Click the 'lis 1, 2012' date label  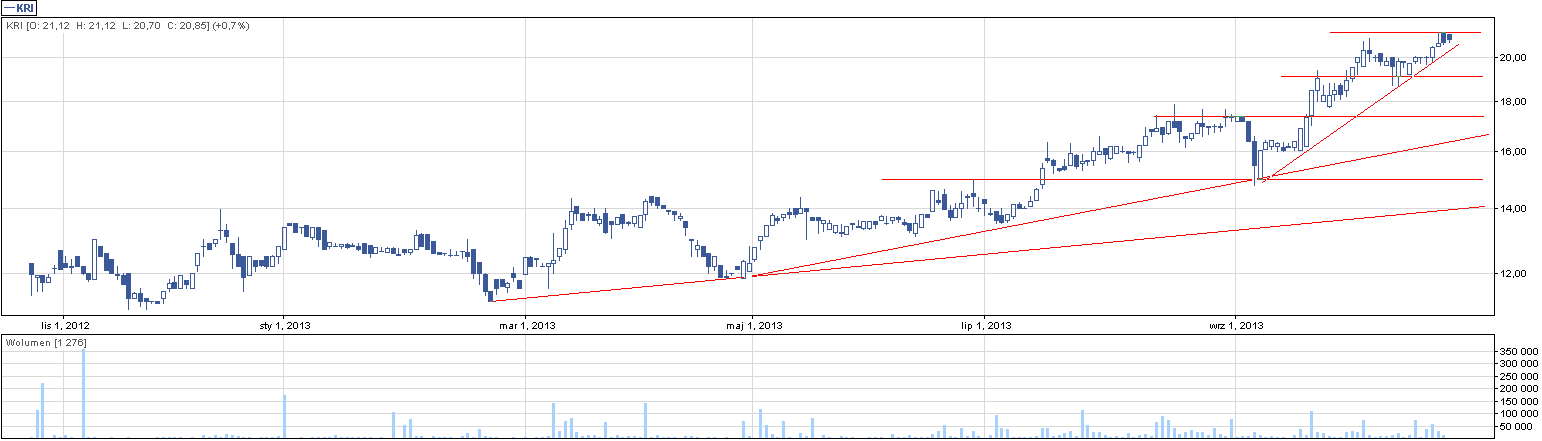[66, 326]
